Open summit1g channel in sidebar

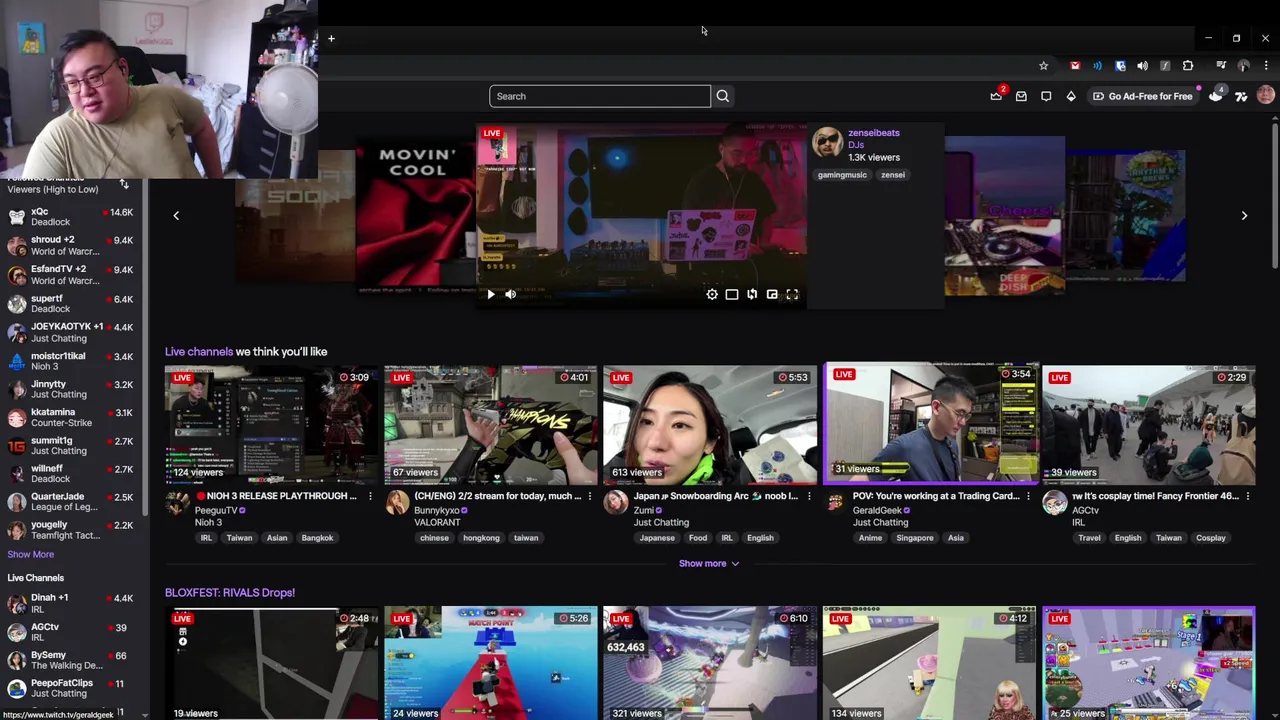pyautogui.click(x=70, y=445)
